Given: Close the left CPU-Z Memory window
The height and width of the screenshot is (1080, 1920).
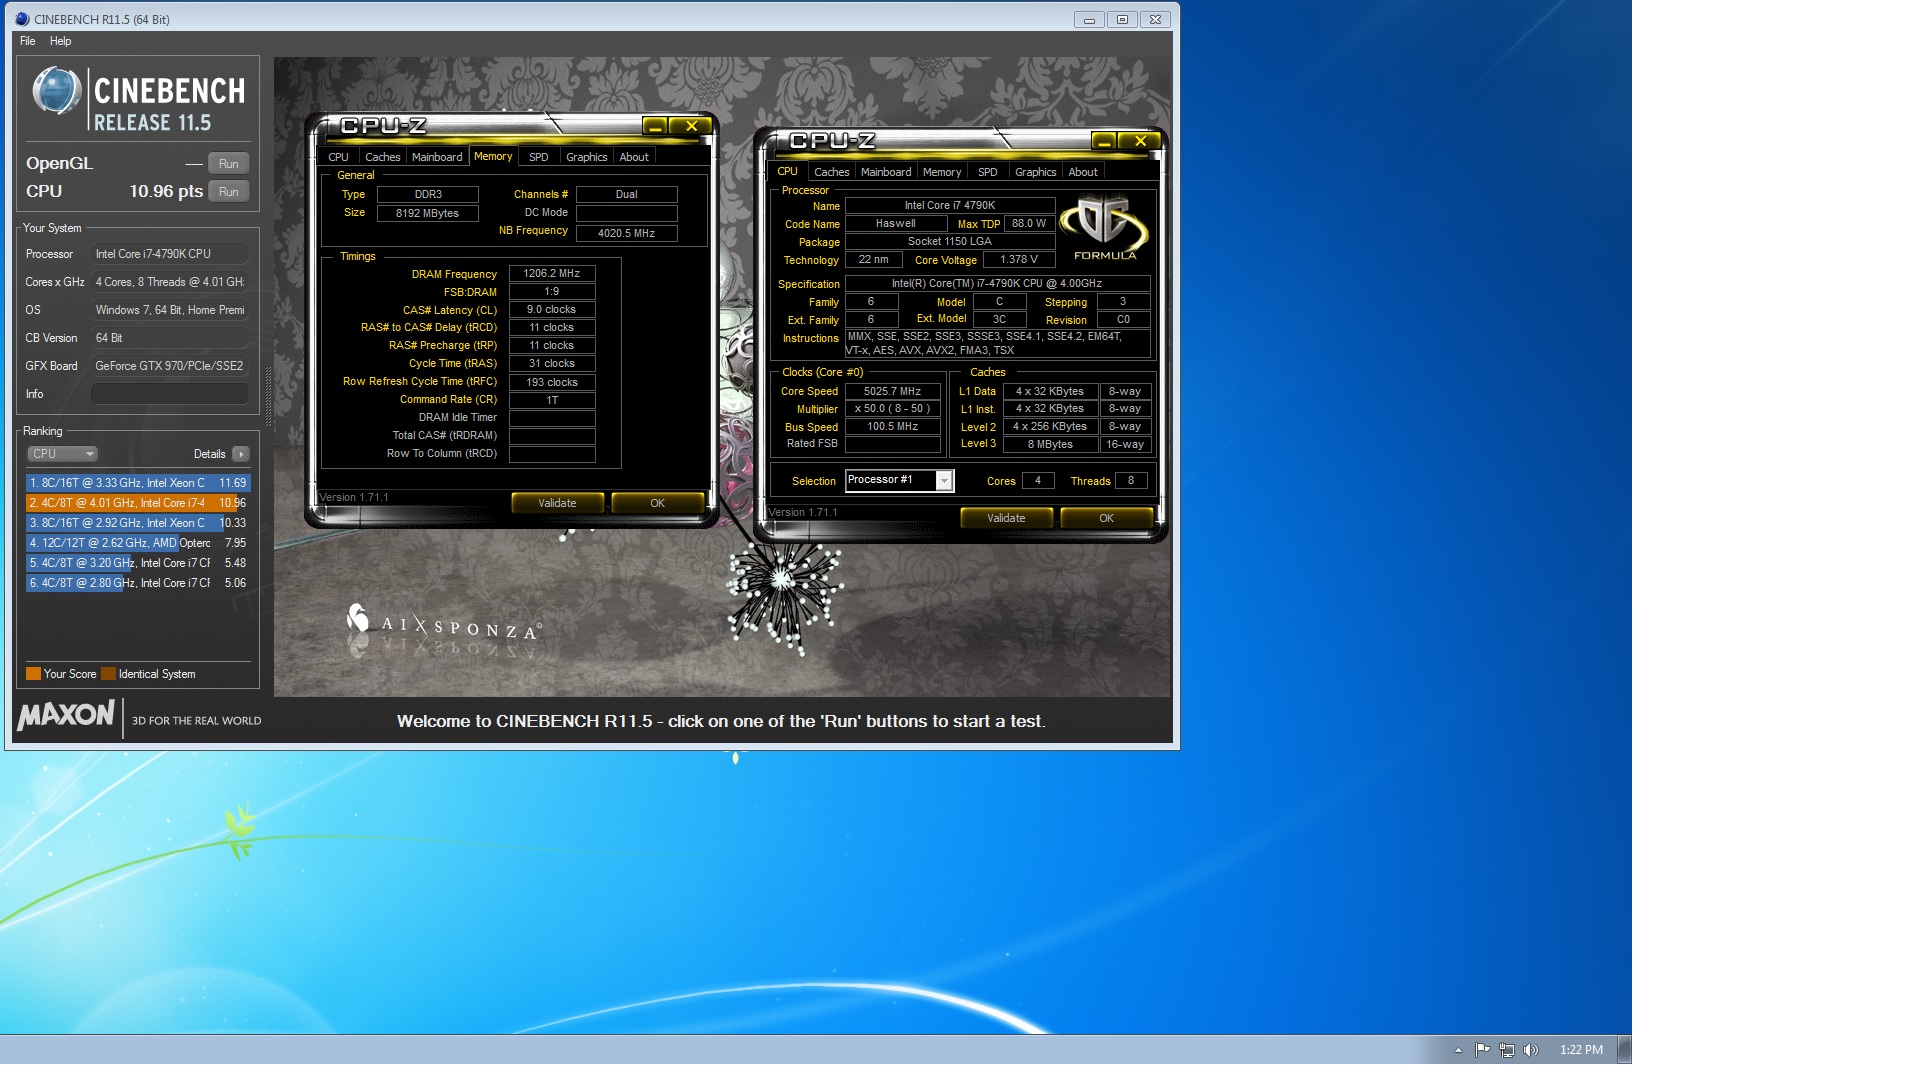Looking at the screenshot, I should click(691, 126).
